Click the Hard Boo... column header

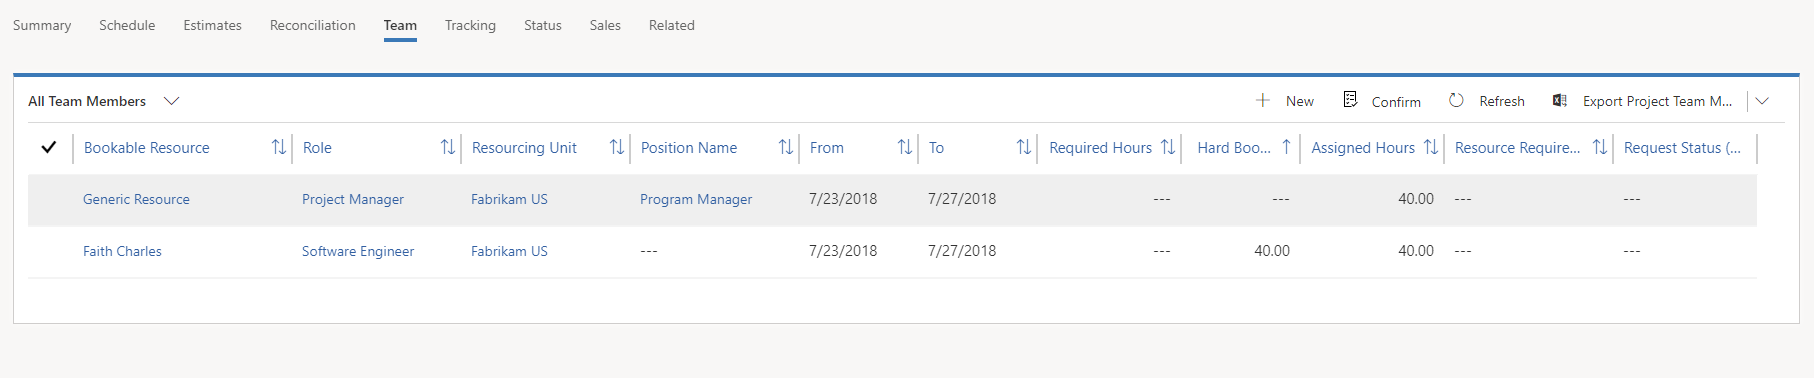click(1234, 147)
